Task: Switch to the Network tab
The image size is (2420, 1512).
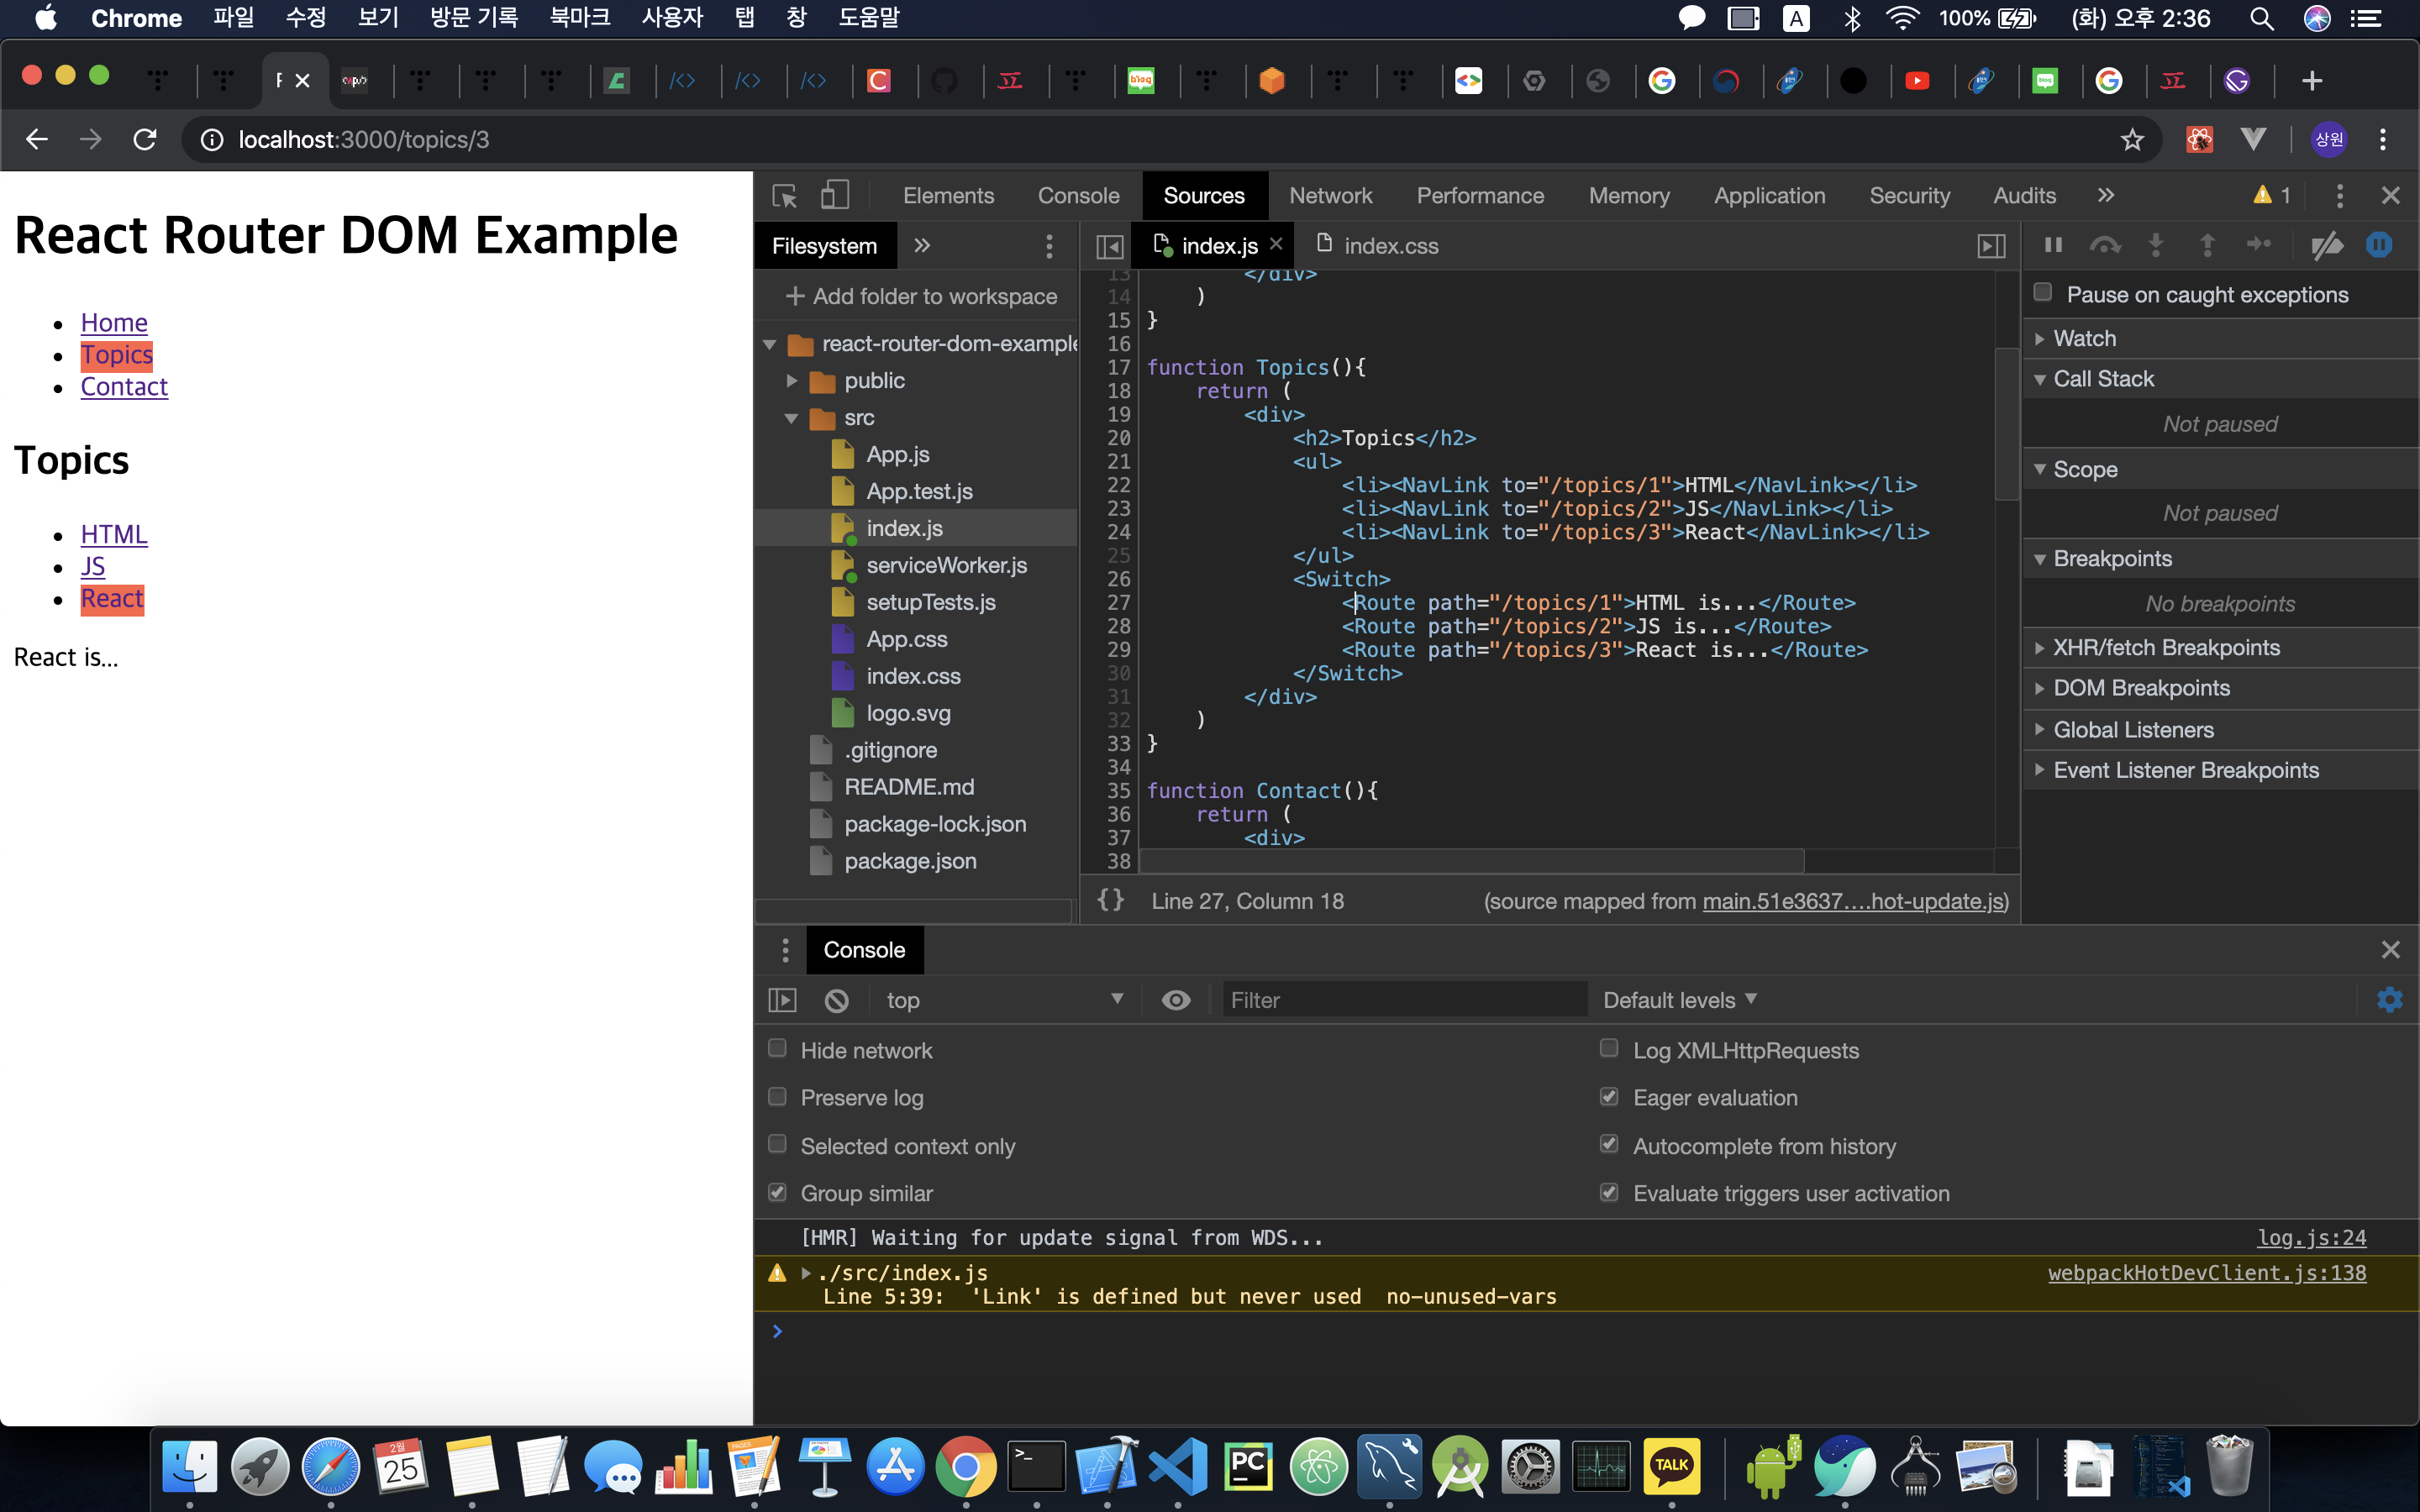Action: click(1330, 196)
